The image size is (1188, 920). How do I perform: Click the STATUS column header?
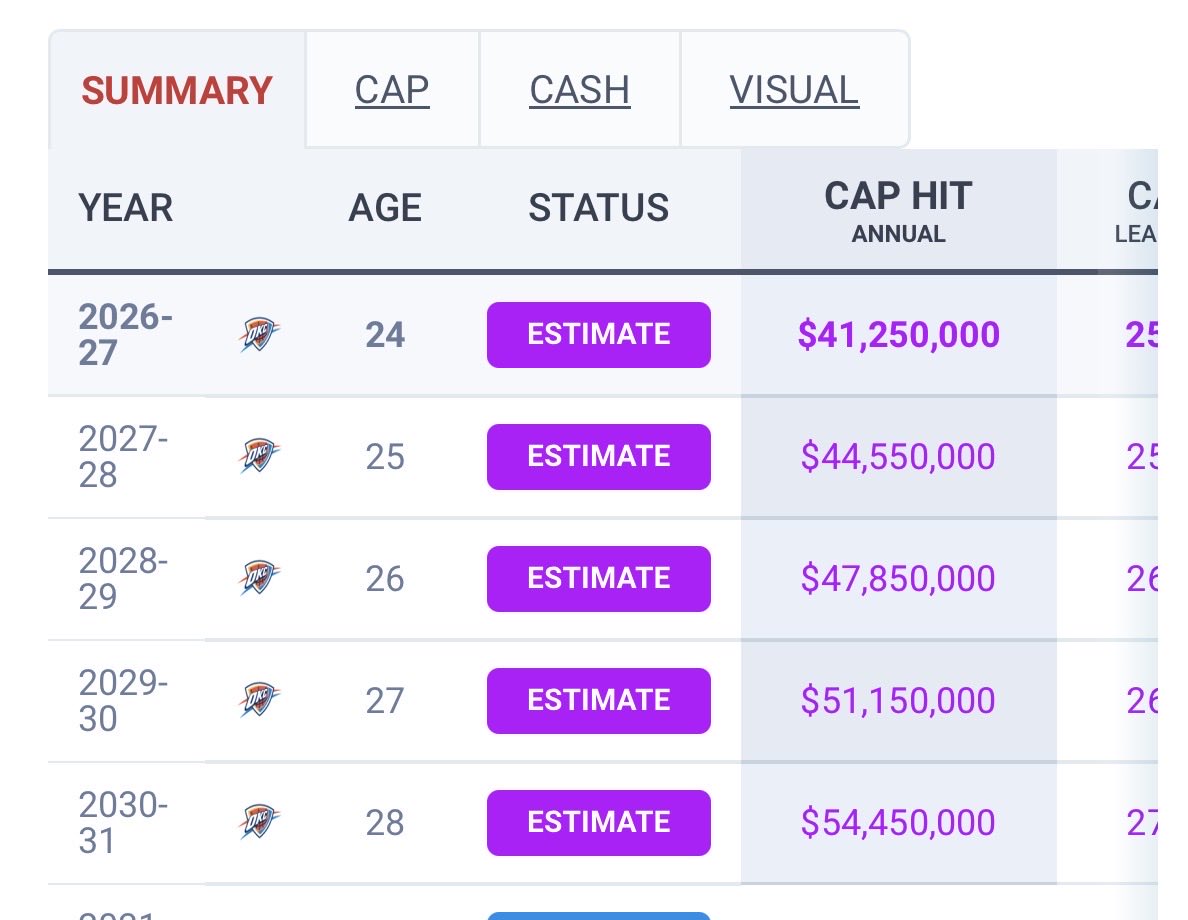(599, 208)
